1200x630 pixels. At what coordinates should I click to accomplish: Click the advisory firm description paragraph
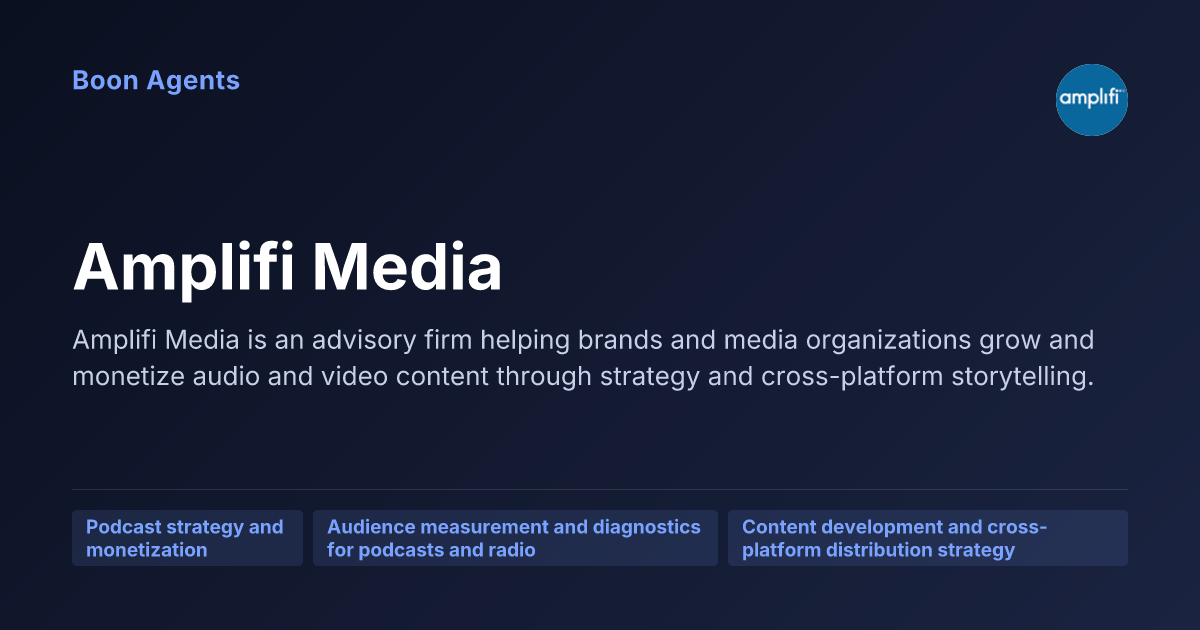pos(584,360)
